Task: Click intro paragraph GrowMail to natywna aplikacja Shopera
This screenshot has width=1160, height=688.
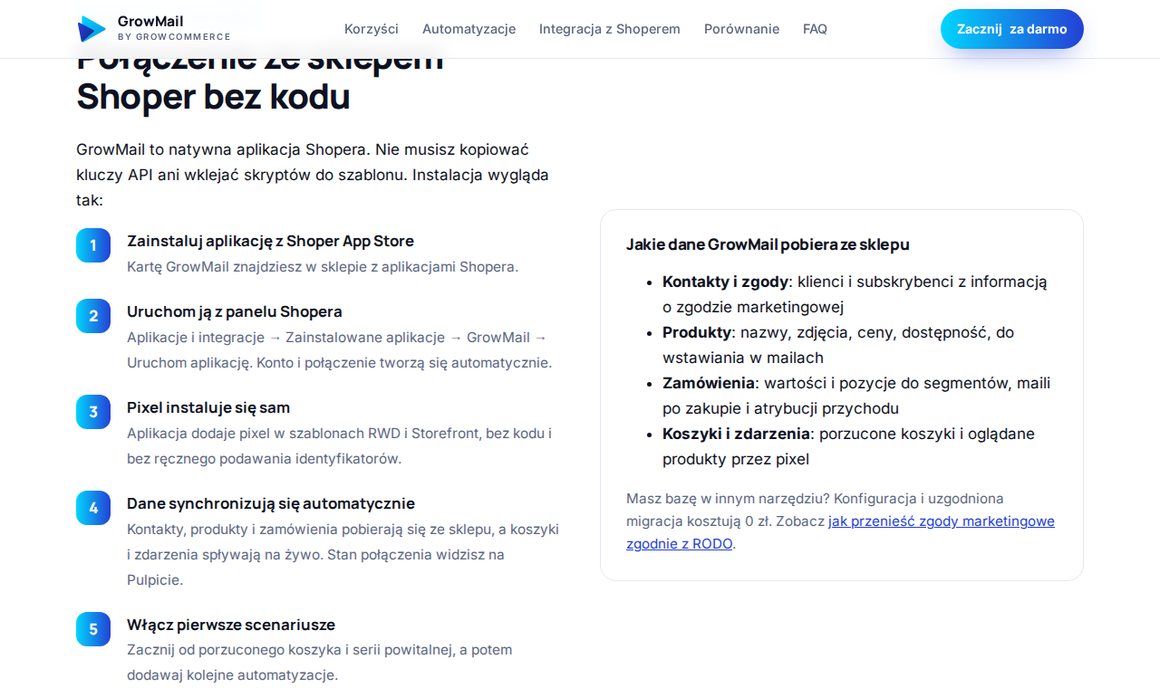Action: 312,175
